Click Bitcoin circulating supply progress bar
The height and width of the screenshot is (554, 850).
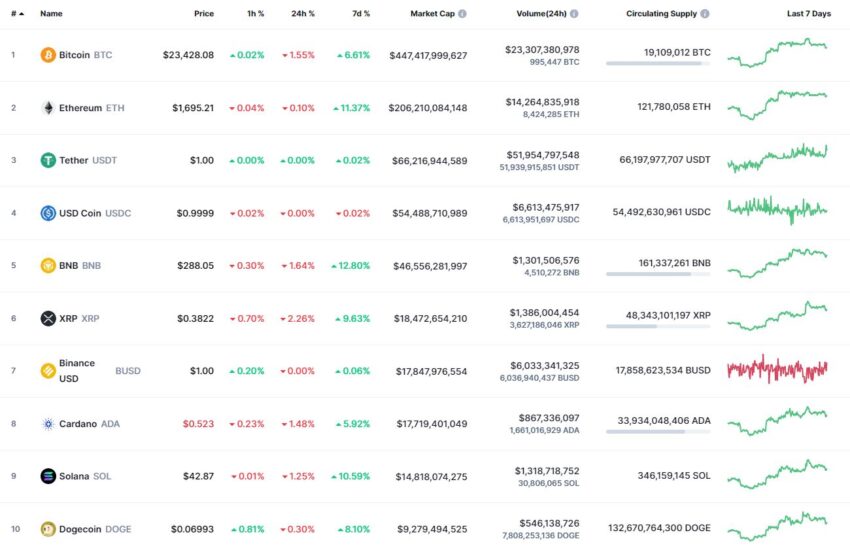658,63
